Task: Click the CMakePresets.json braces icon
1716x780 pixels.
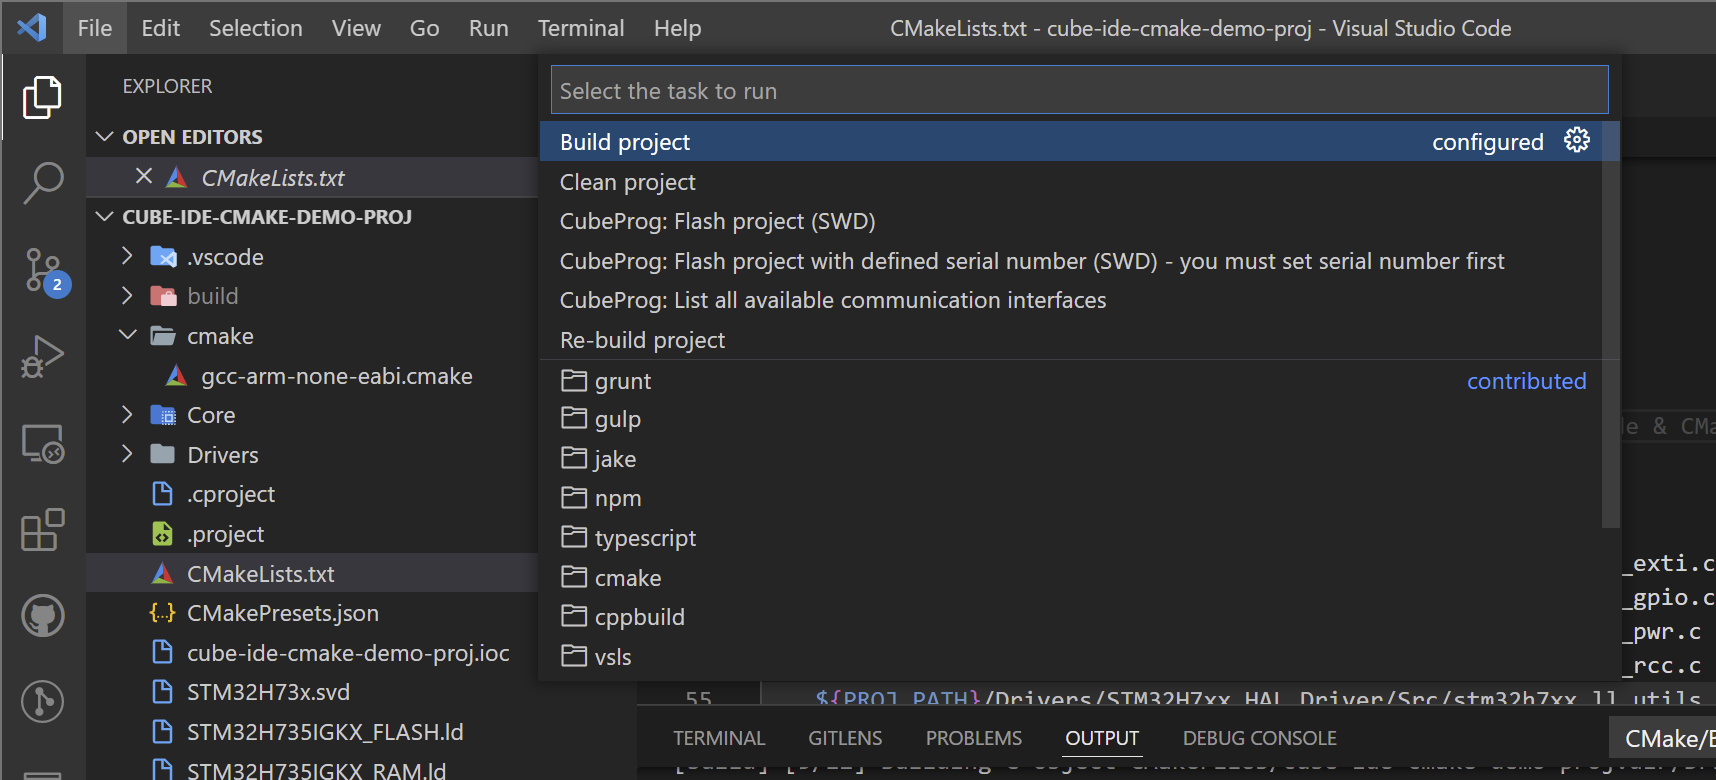Action: click(162, 613)
